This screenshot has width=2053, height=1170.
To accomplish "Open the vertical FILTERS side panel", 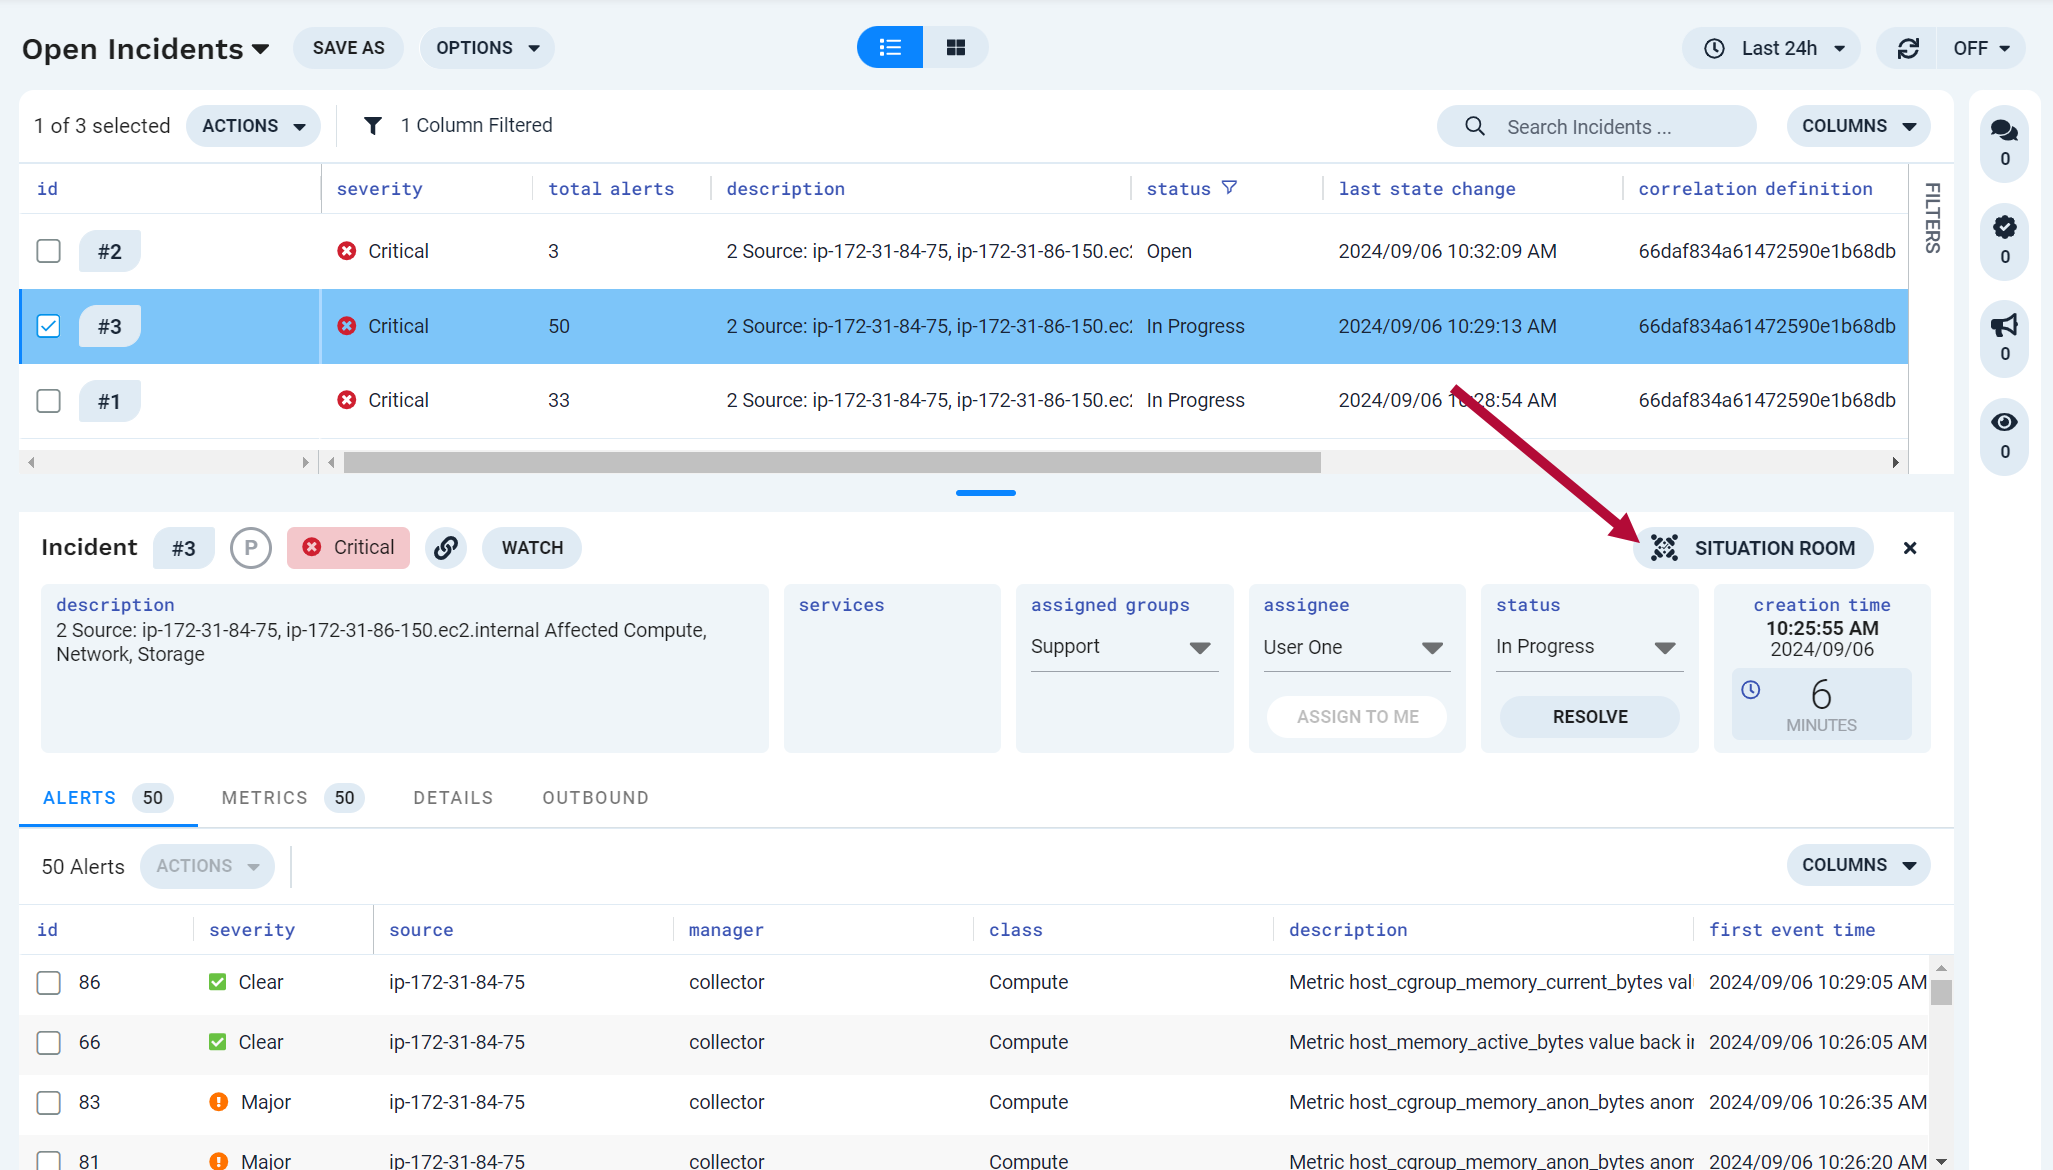I will pos(1932,218).
